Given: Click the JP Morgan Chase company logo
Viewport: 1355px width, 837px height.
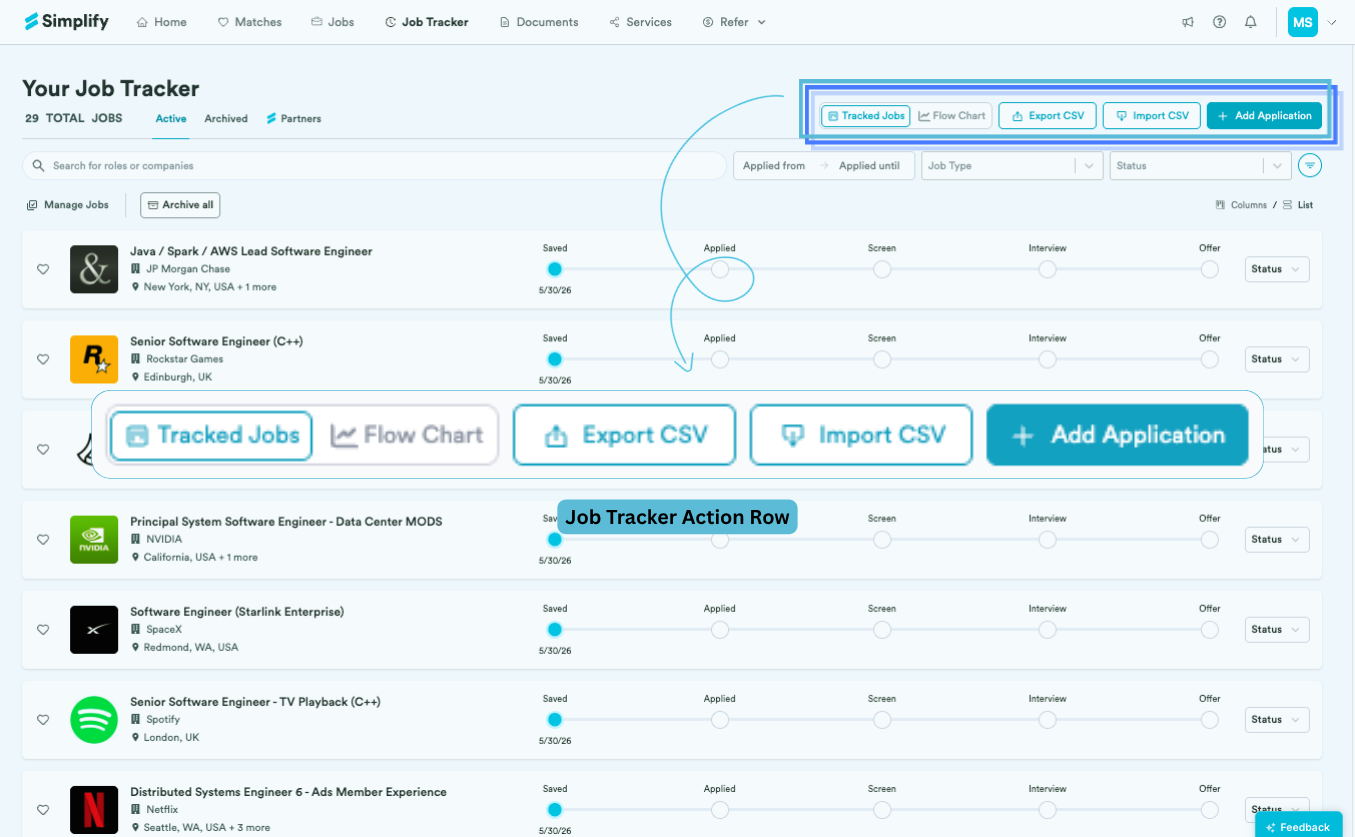Looking at the screenshot, I should pyautogui.click(x=94, y=269).
